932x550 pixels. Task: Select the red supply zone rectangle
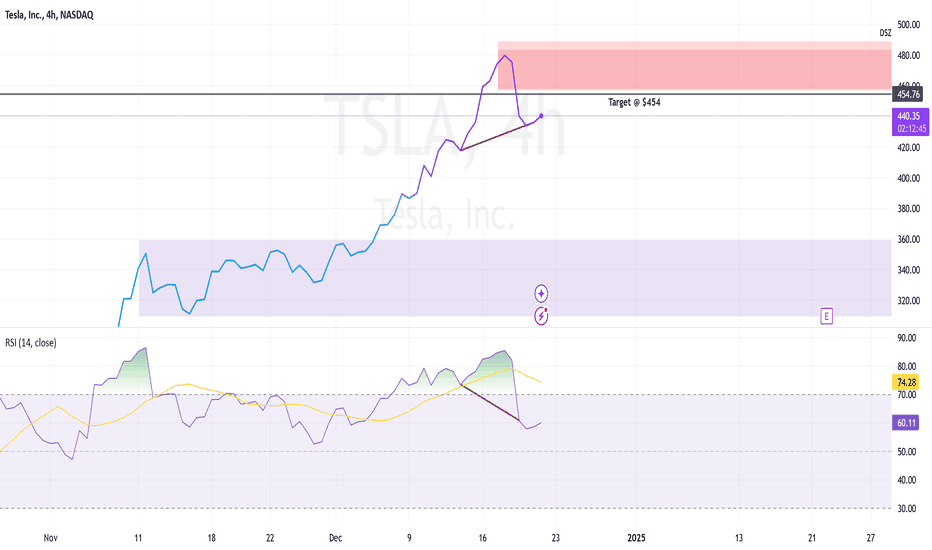click(x=694, y=65)
